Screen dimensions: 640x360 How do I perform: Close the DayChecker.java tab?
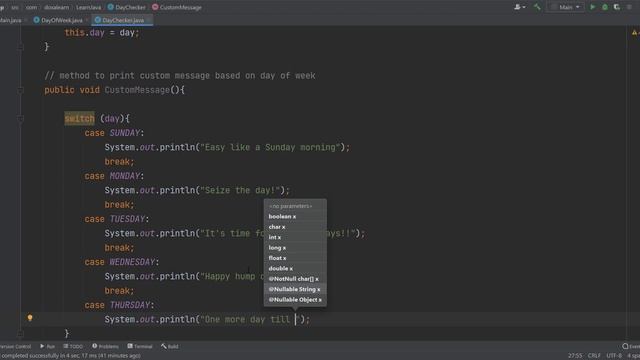coord(149,20)
